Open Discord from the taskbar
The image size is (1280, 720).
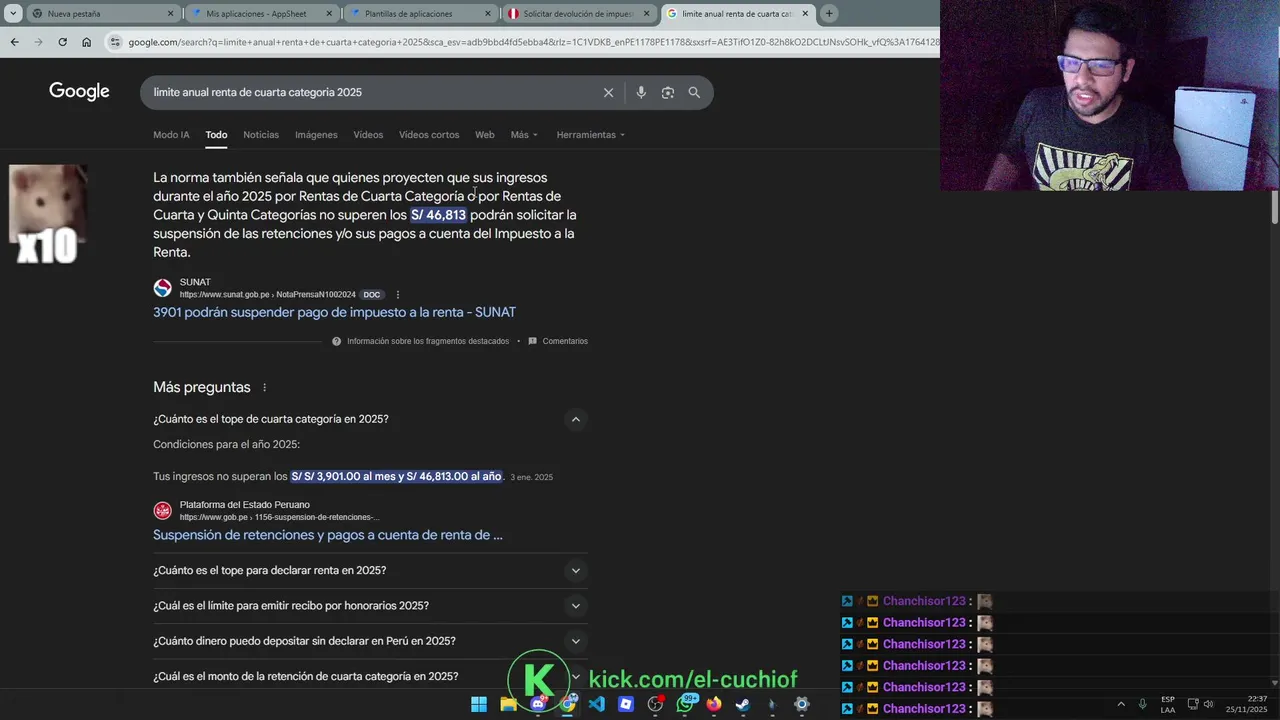[x=538, y=704]
